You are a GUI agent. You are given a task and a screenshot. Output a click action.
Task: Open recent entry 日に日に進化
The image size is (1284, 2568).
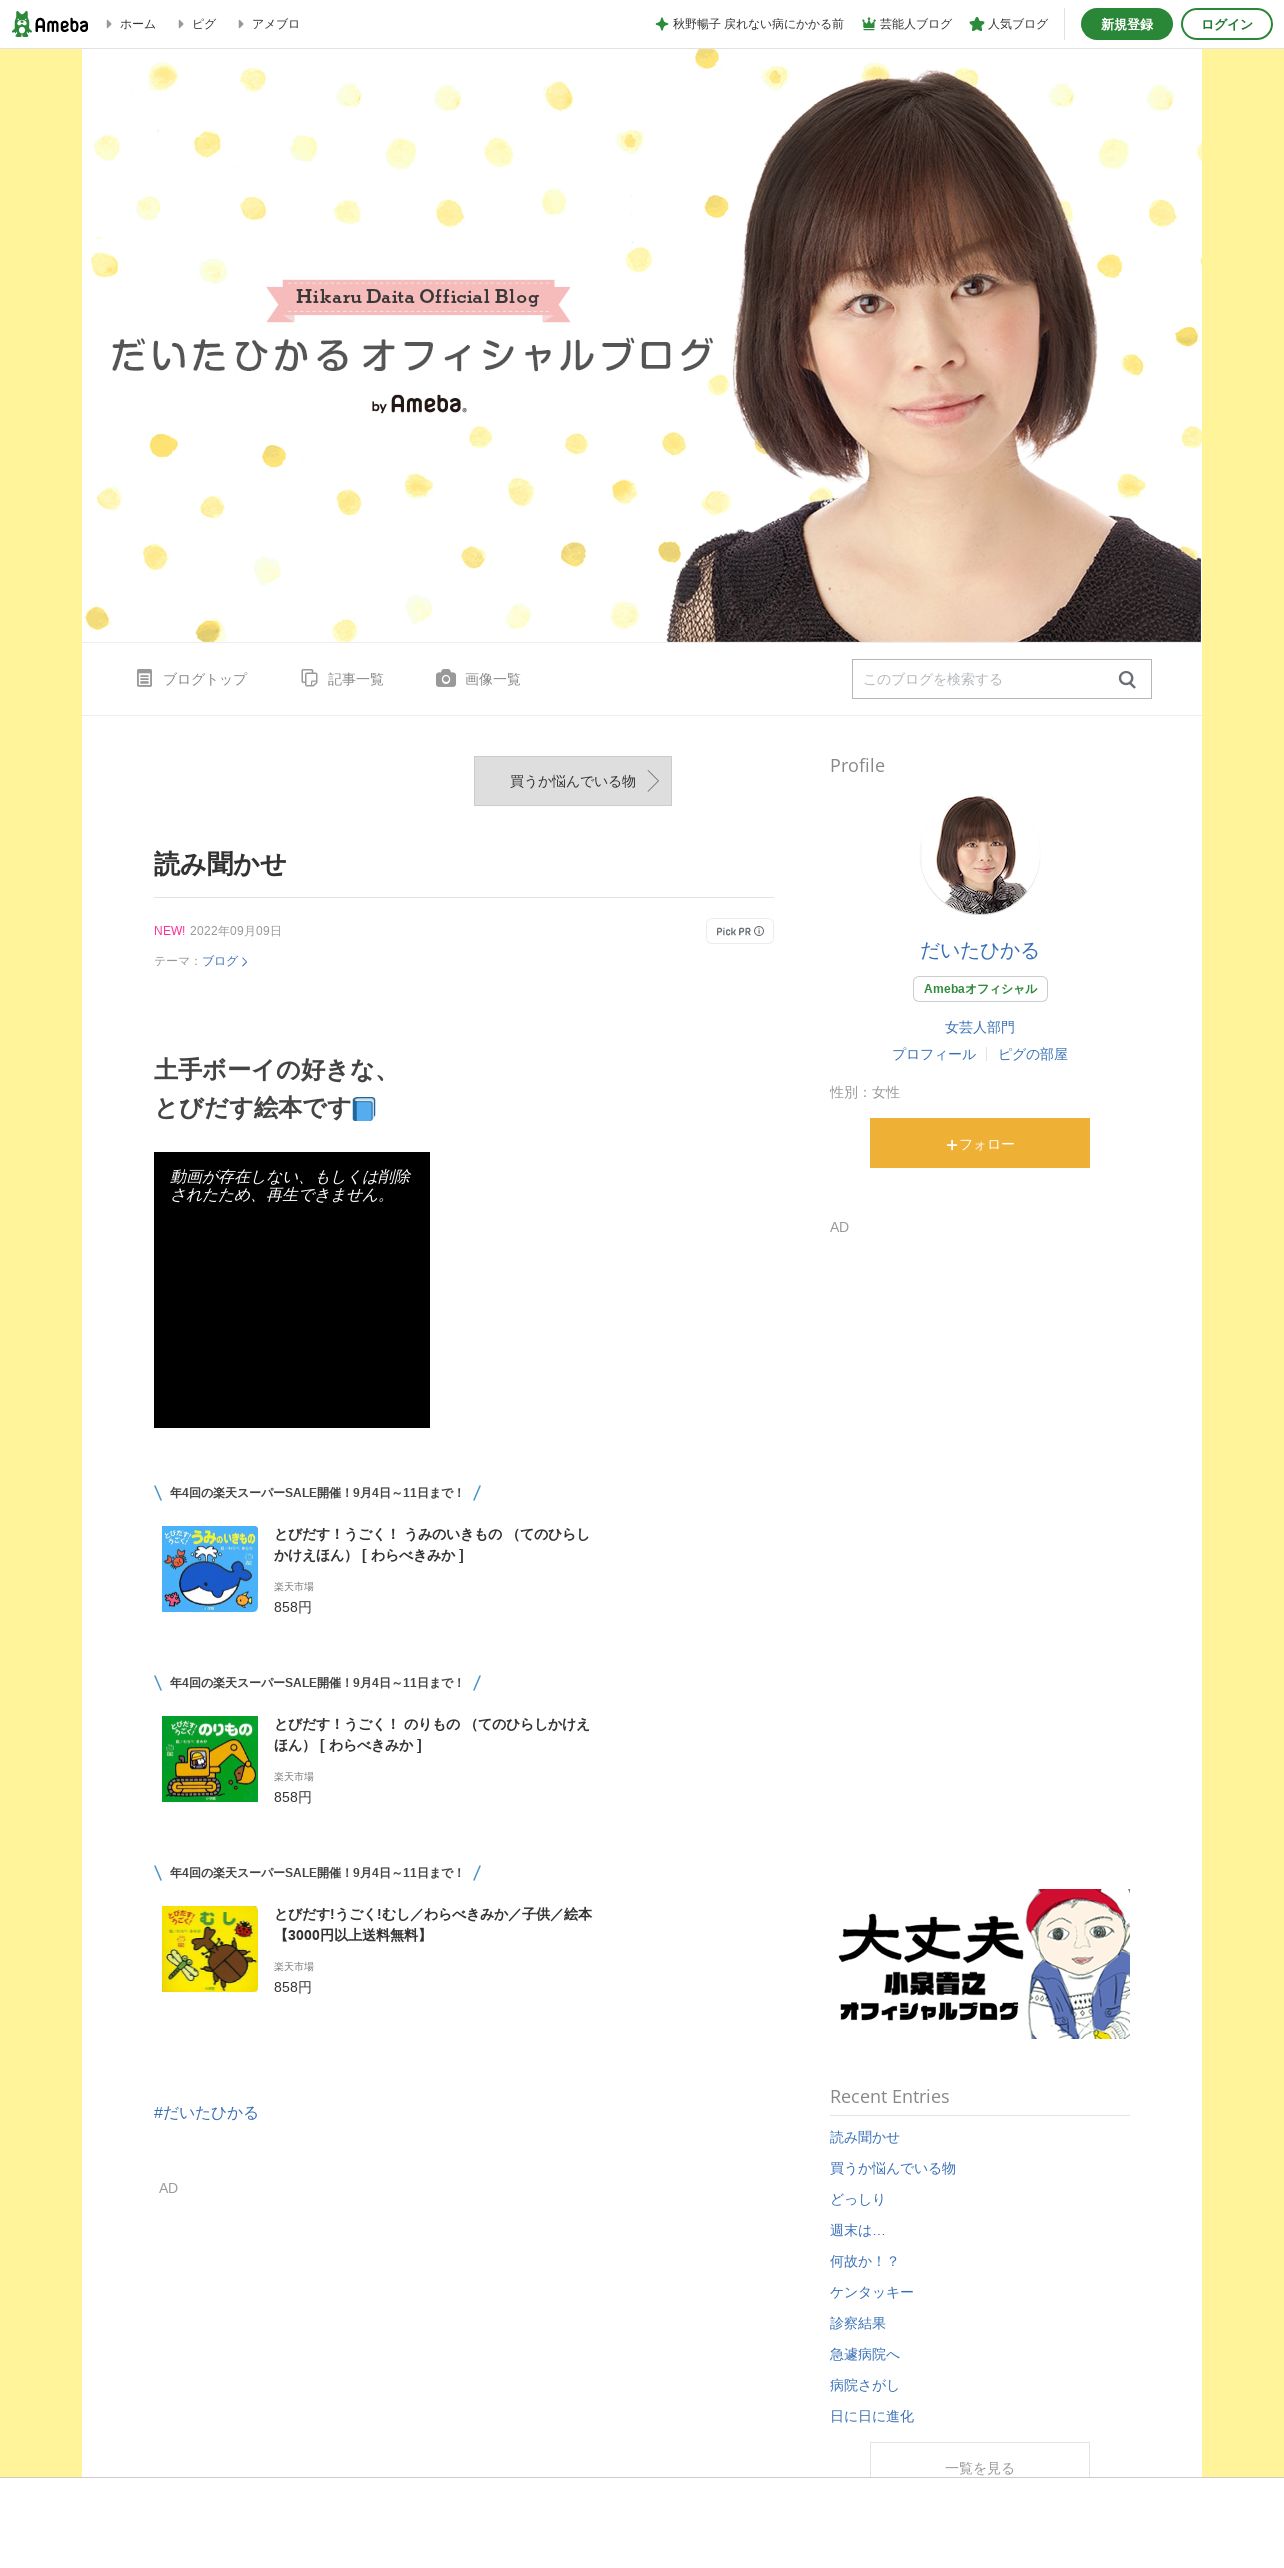[x=872, y=2416]
